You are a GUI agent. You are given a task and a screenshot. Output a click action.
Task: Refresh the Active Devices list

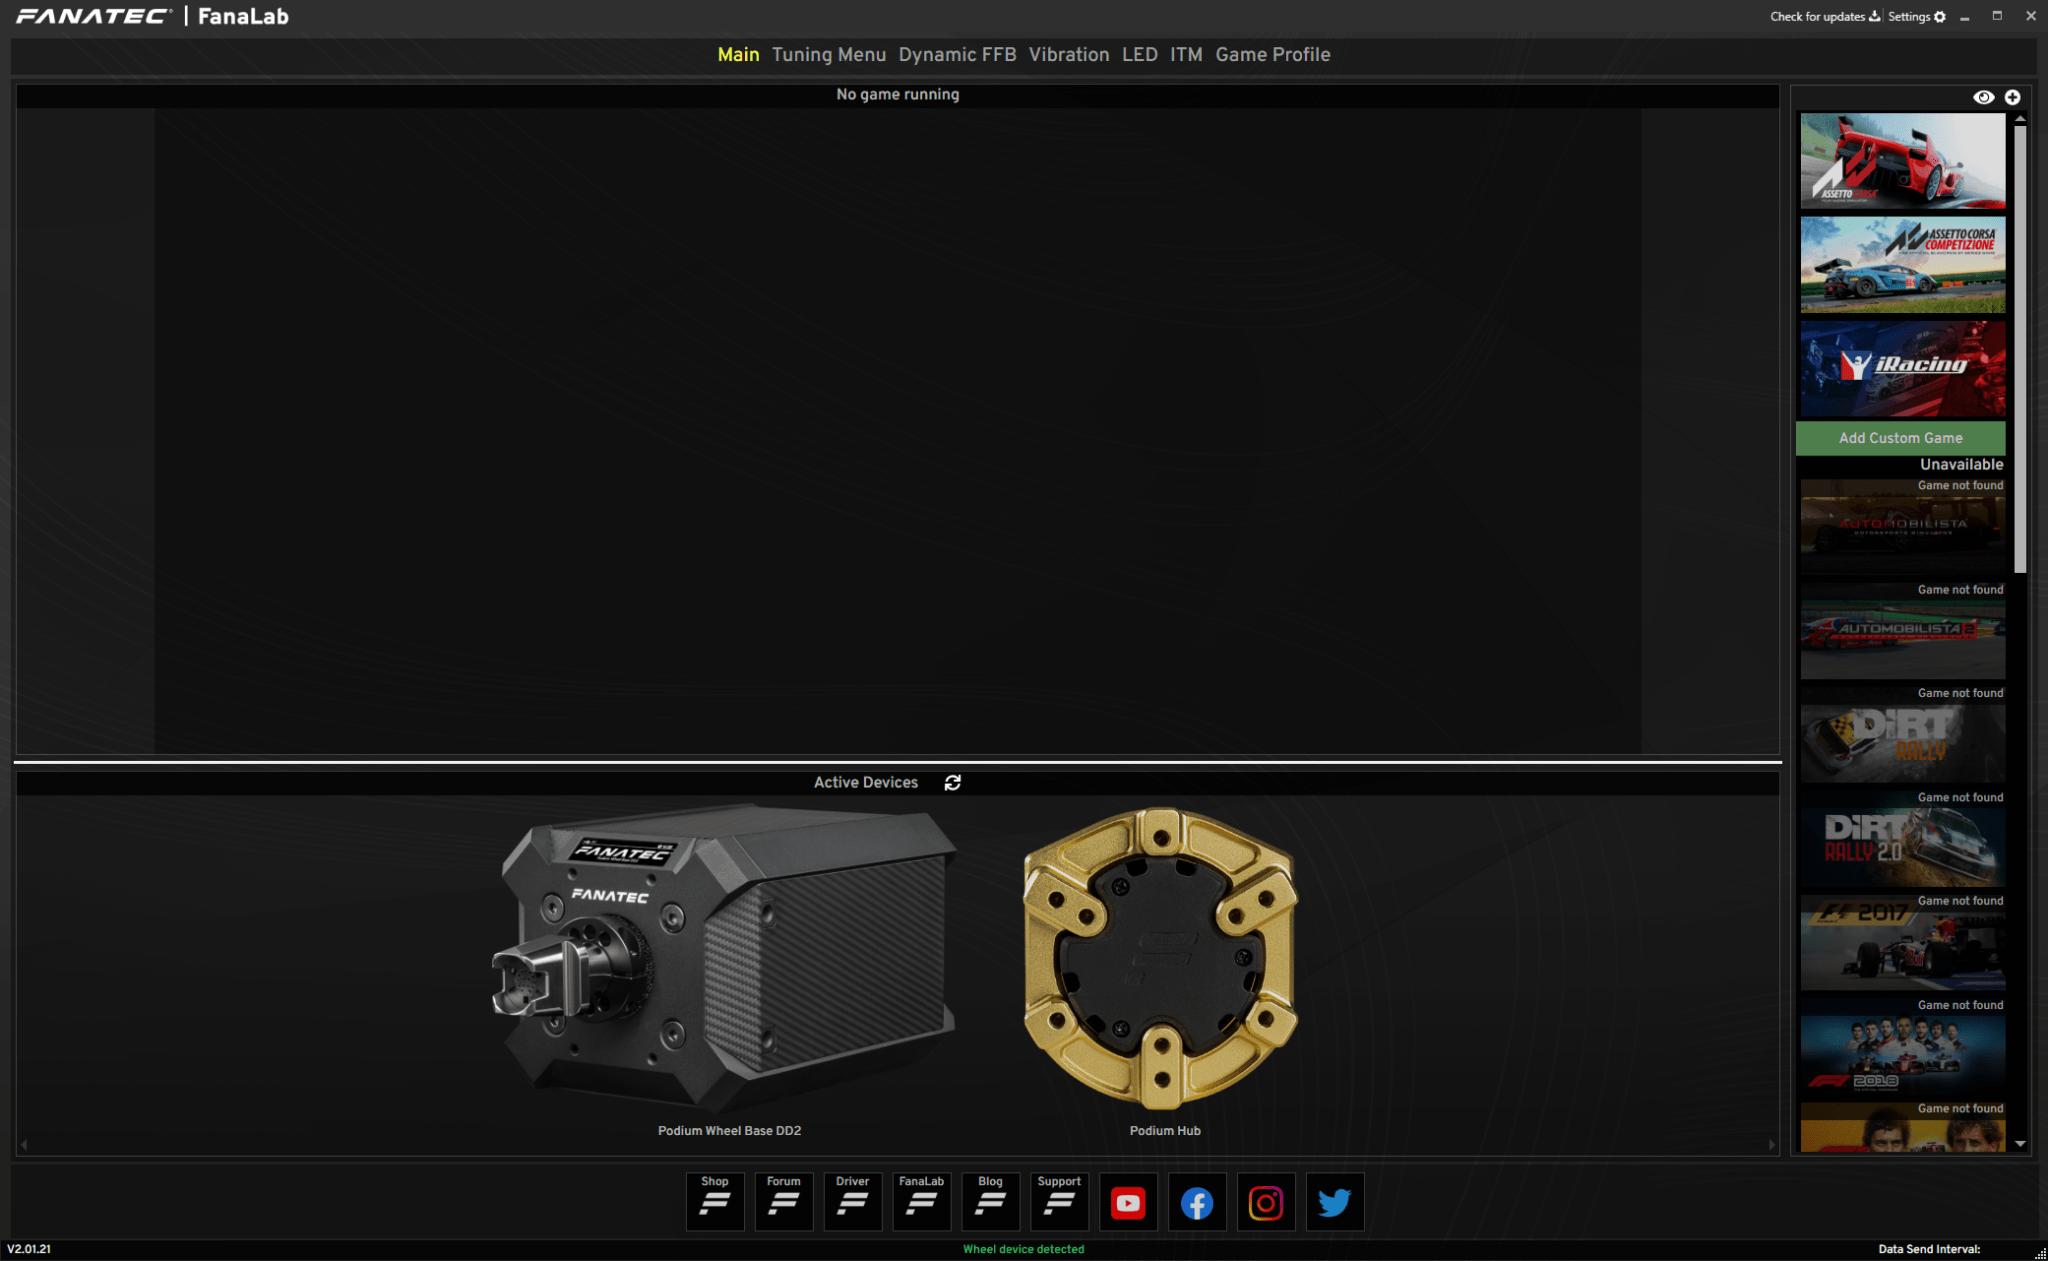(x=953, y=782)
